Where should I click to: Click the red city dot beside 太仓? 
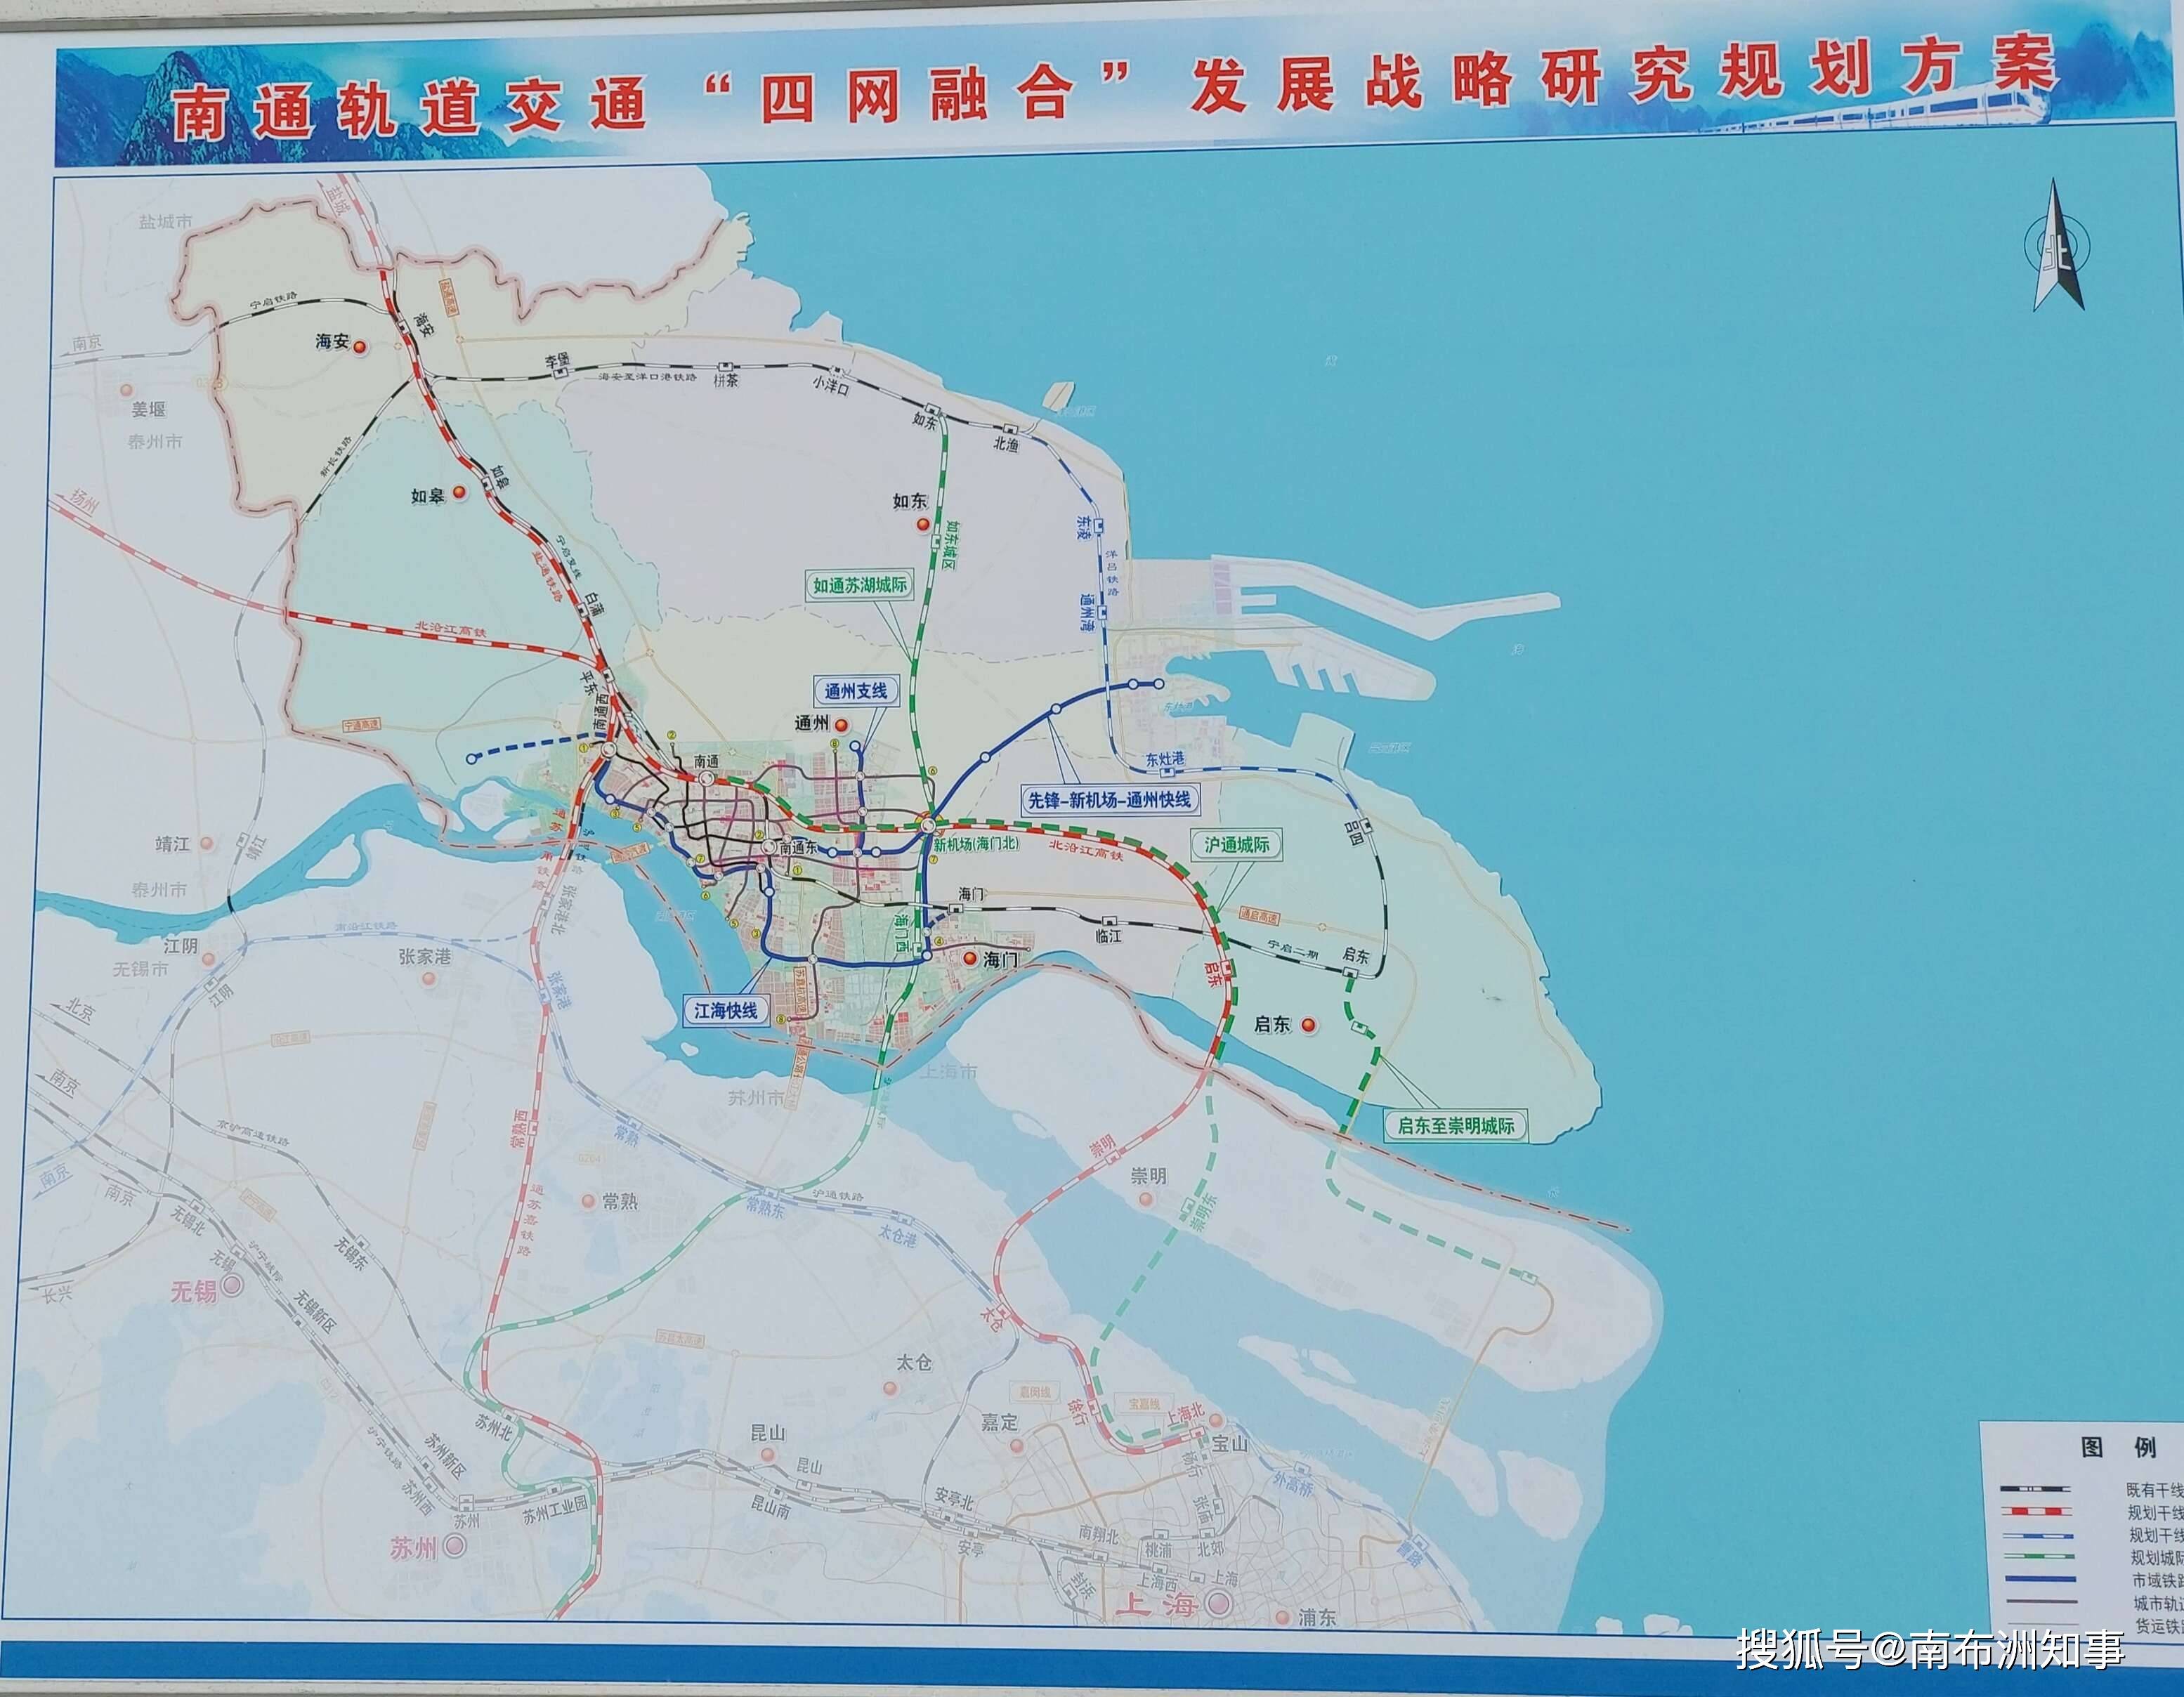coord(889,1389)
